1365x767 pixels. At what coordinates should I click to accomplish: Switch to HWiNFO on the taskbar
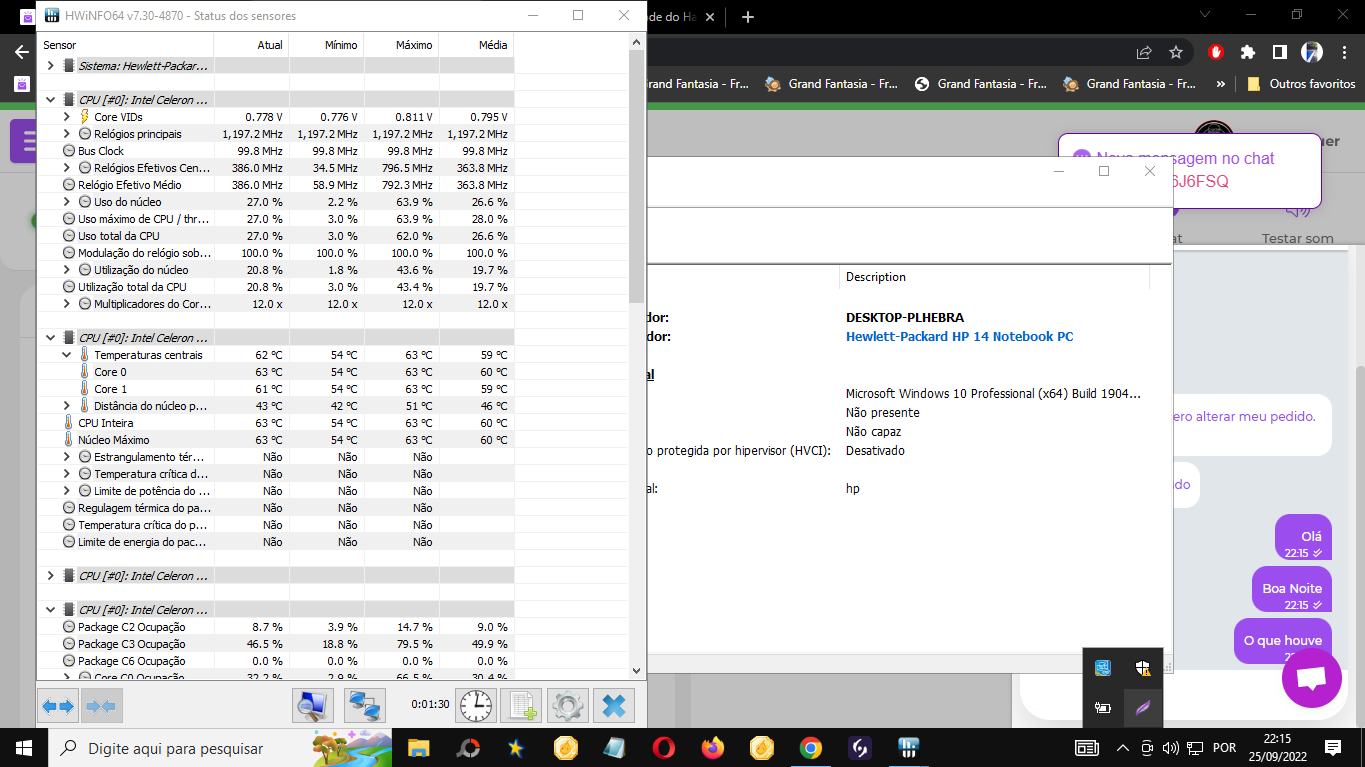click(x=908, y=748)
